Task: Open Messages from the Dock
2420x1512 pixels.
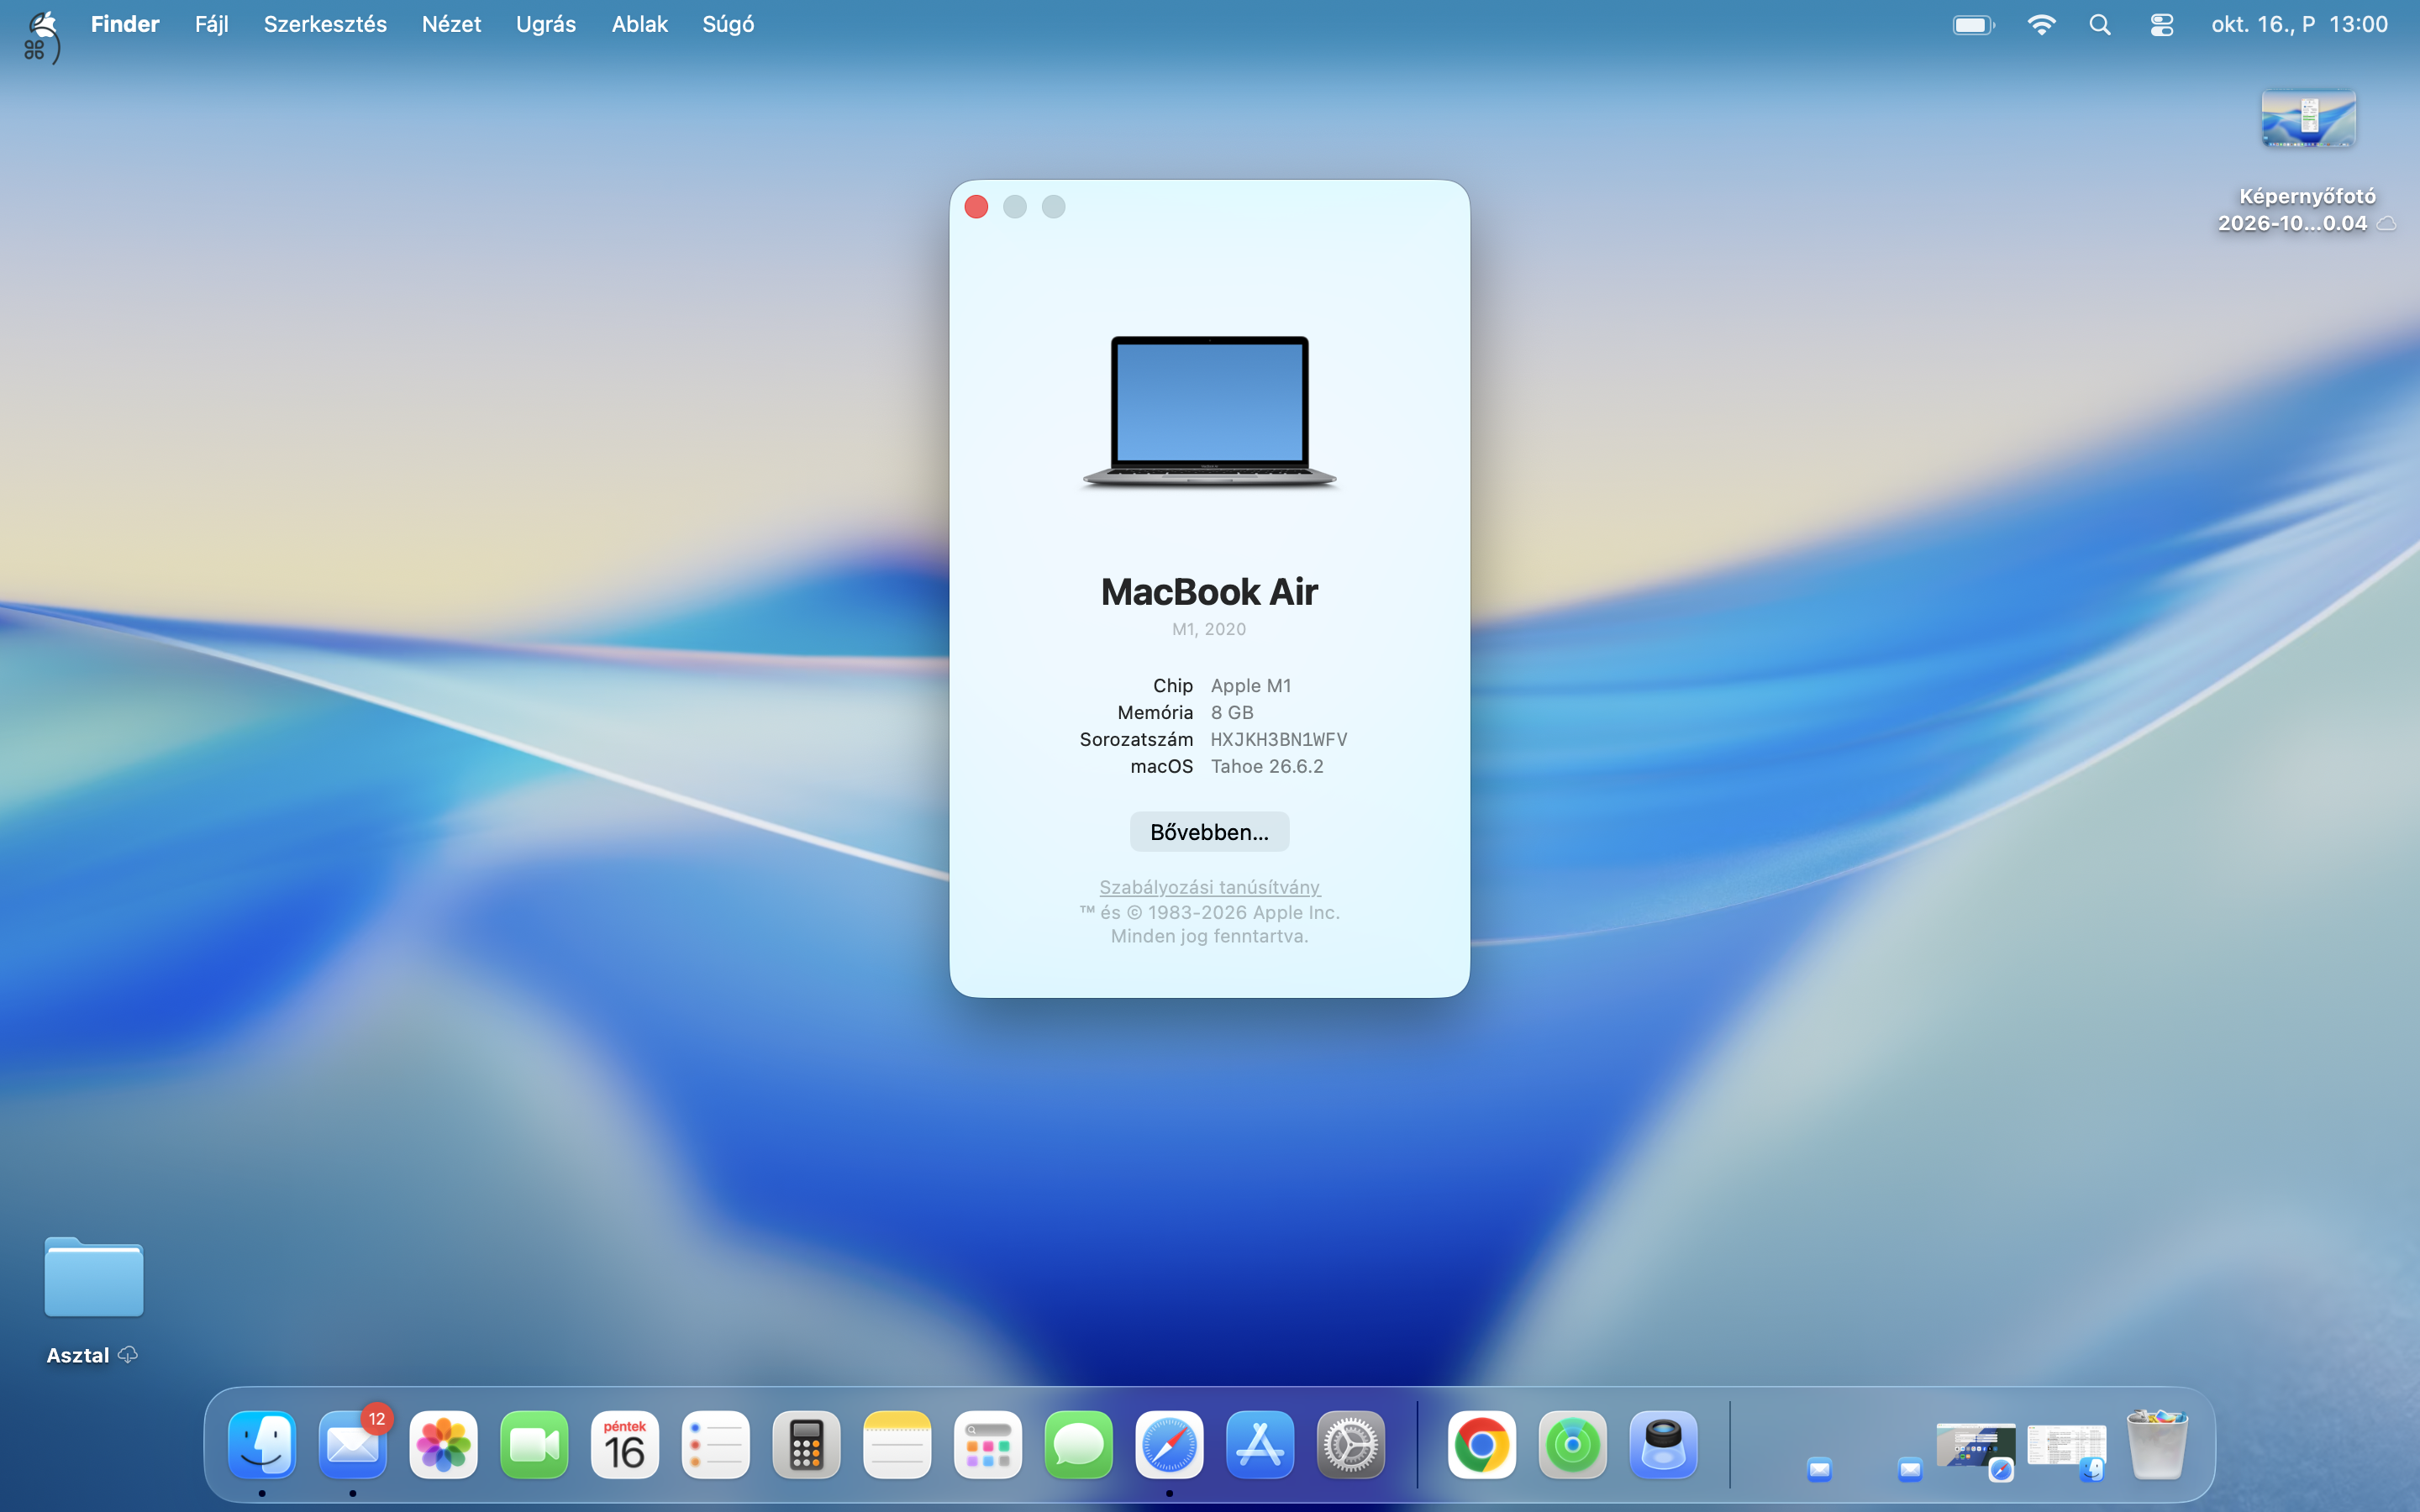Action: click(1078, 1444)
